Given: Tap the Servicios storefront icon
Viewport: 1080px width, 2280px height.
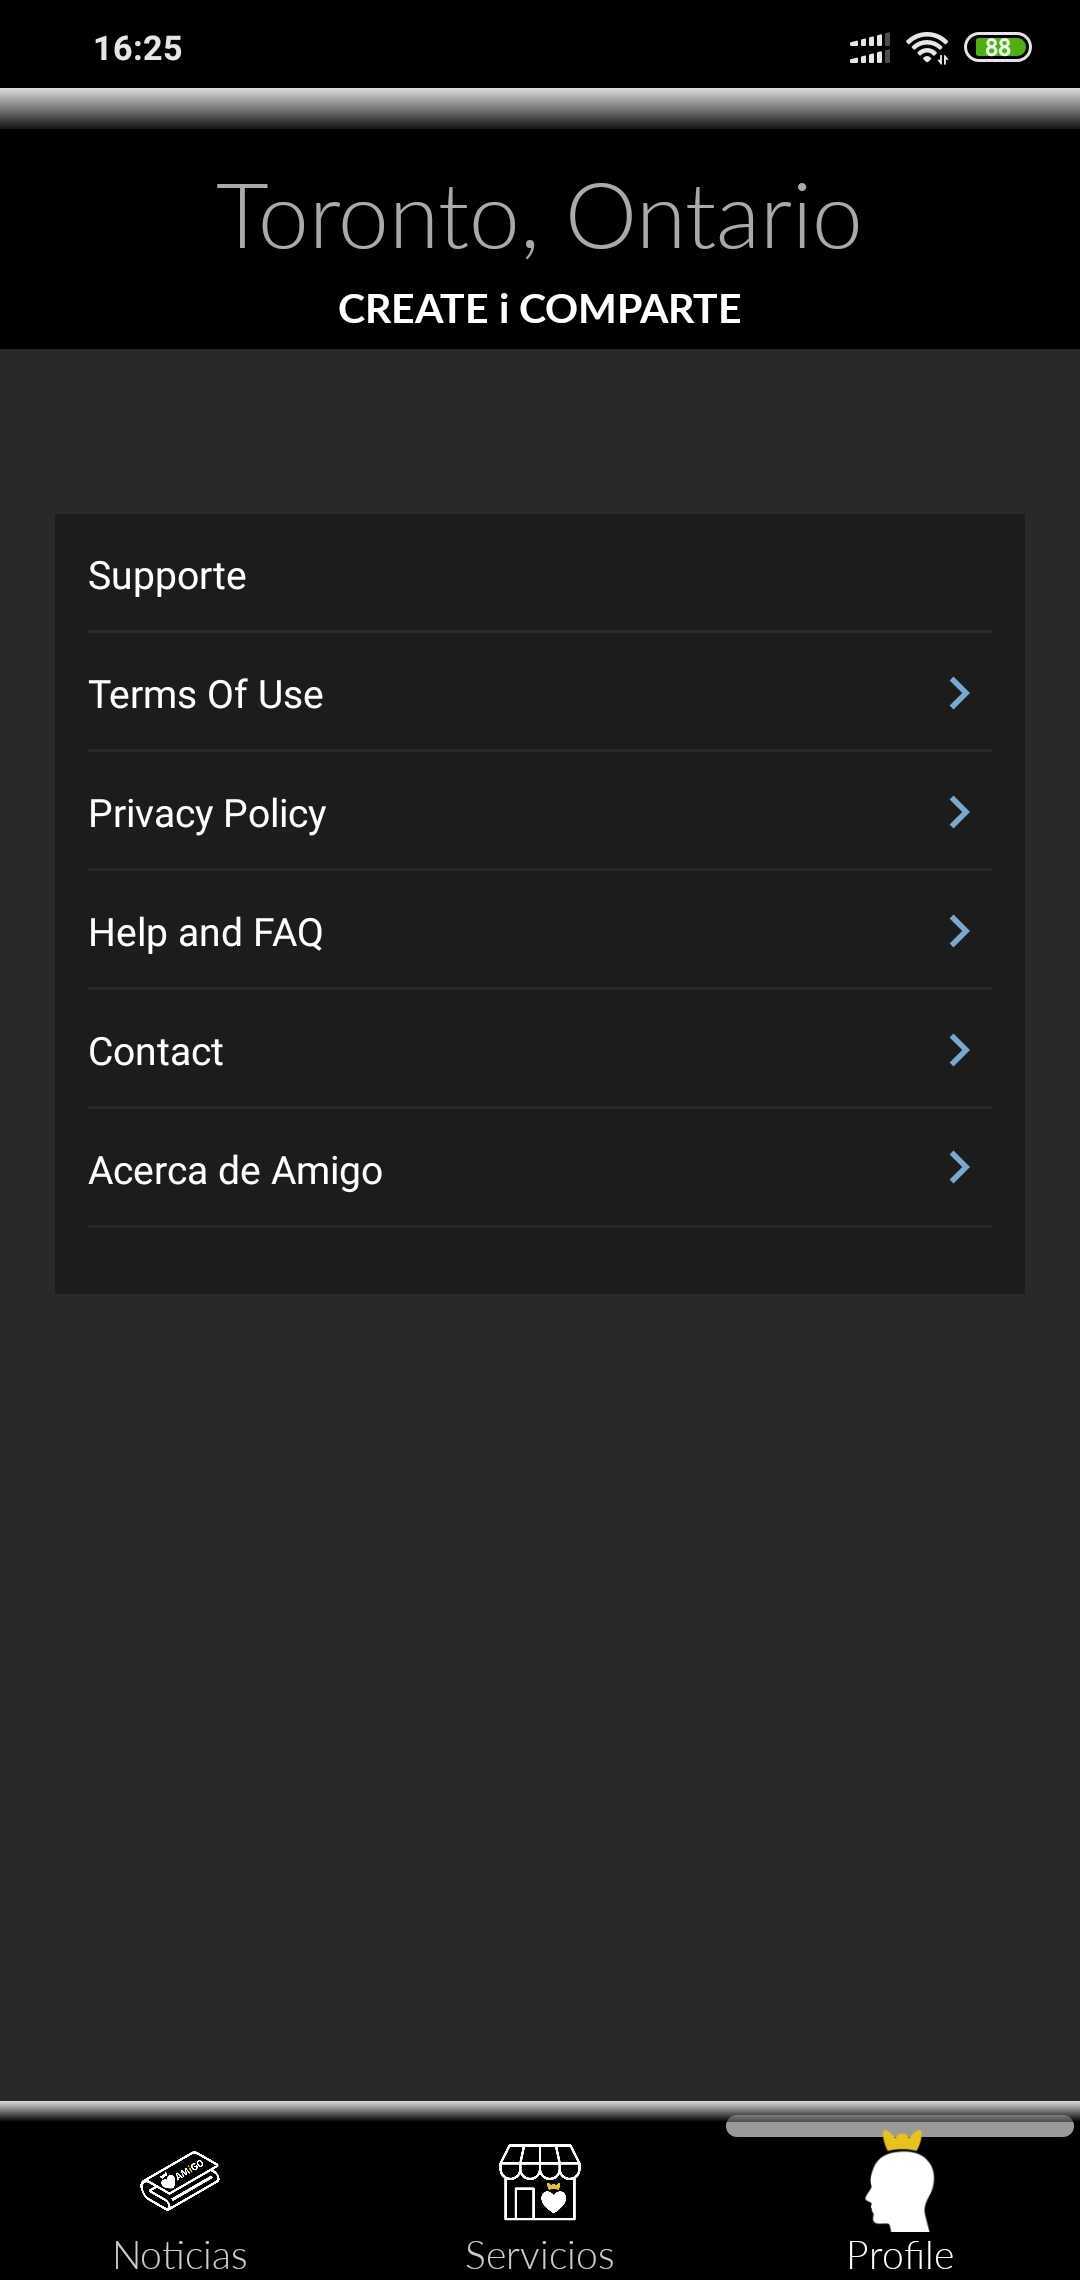Looking at the screenshot, I should click(540, 2182).
